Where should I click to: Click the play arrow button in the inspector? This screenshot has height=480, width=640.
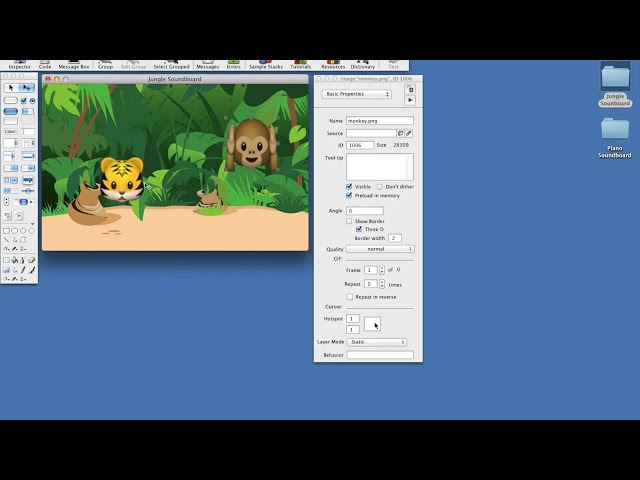[x=410, y=100]
